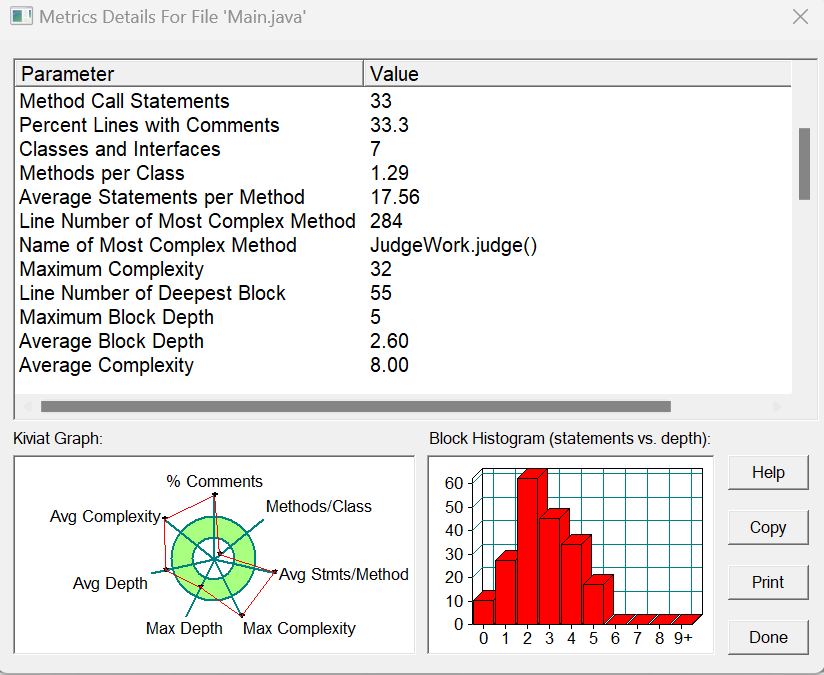The width and height of the screenshot is (824, 675).
Task: Select the Percent Lines with Comments row
Action: pos(403,125)
